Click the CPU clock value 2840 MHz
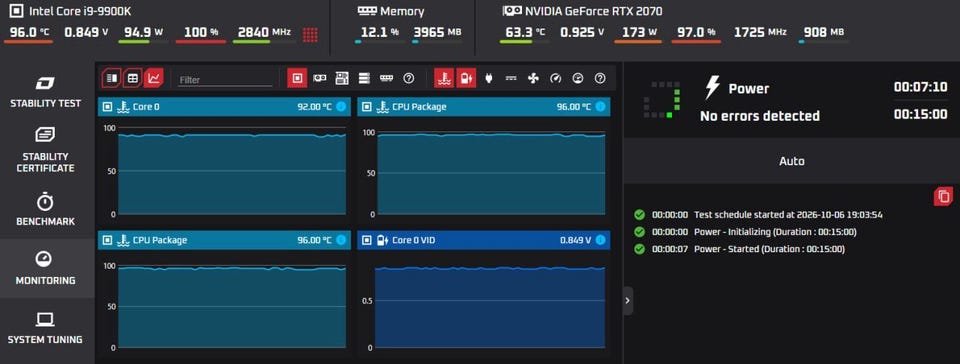Image resolution: width=960 pixels, height=364 pixels. point(264,32)
